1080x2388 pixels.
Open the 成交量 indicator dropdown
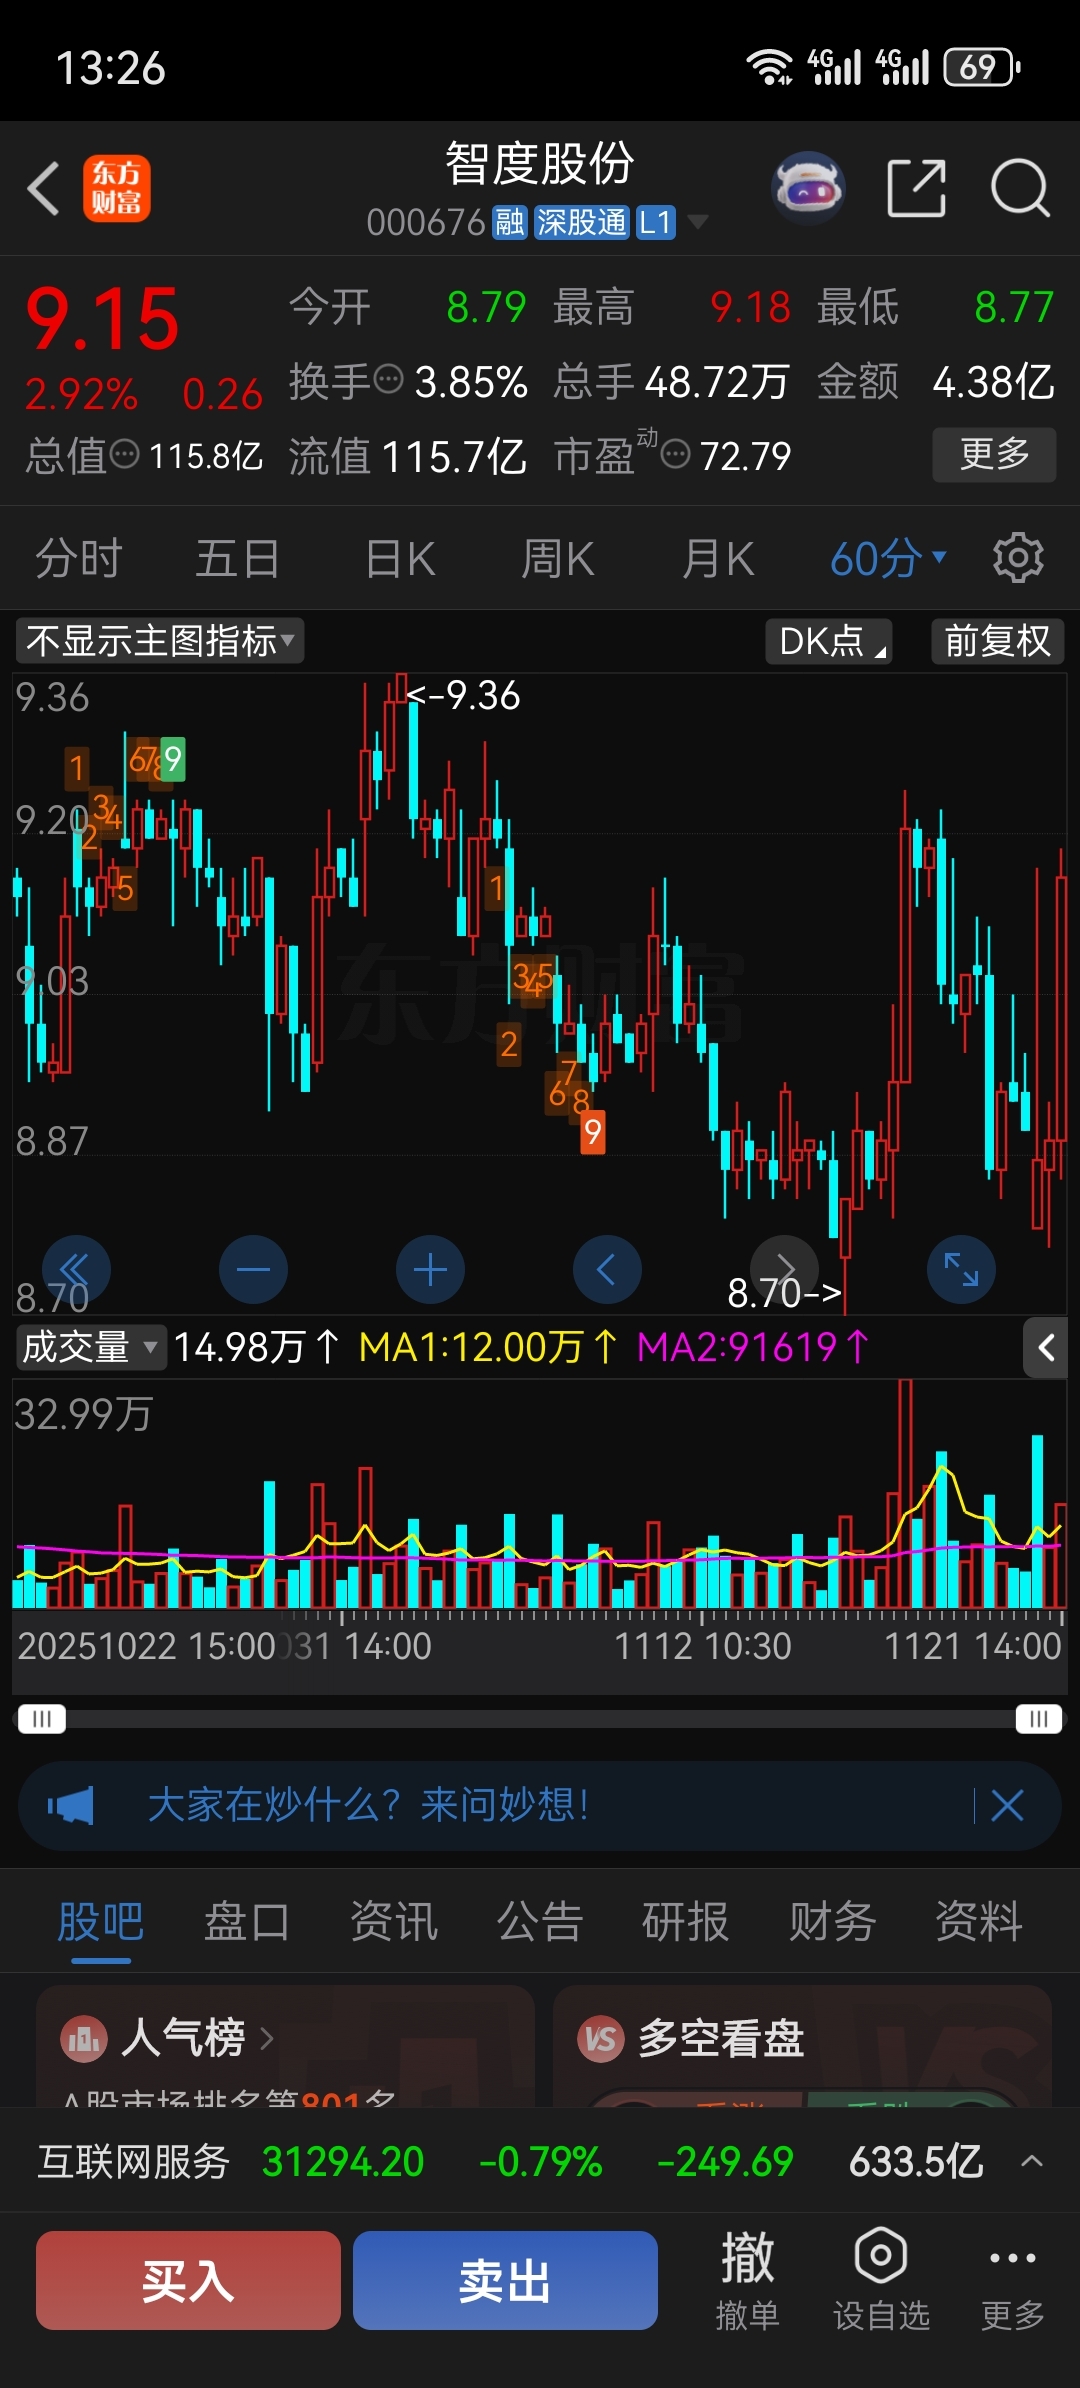90,1347
